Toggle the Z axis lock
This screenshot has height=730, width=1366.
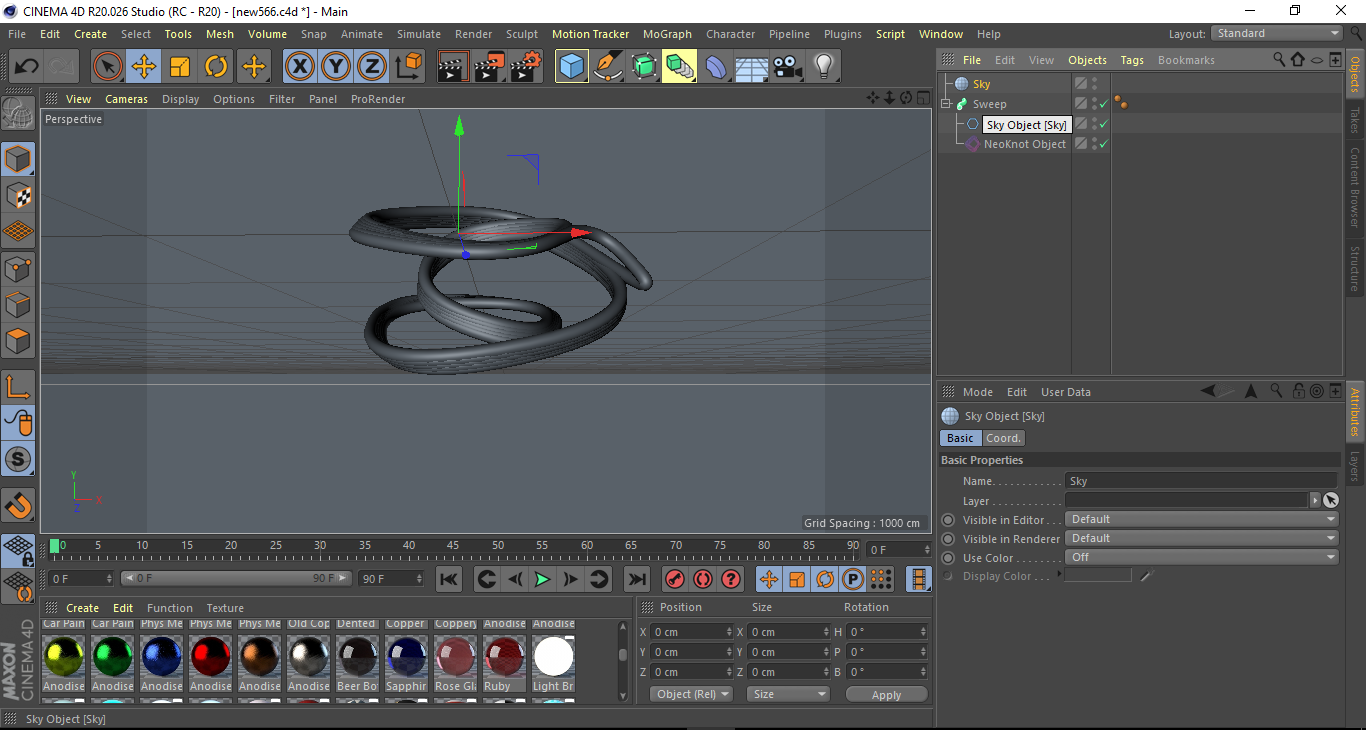[371, 67]
